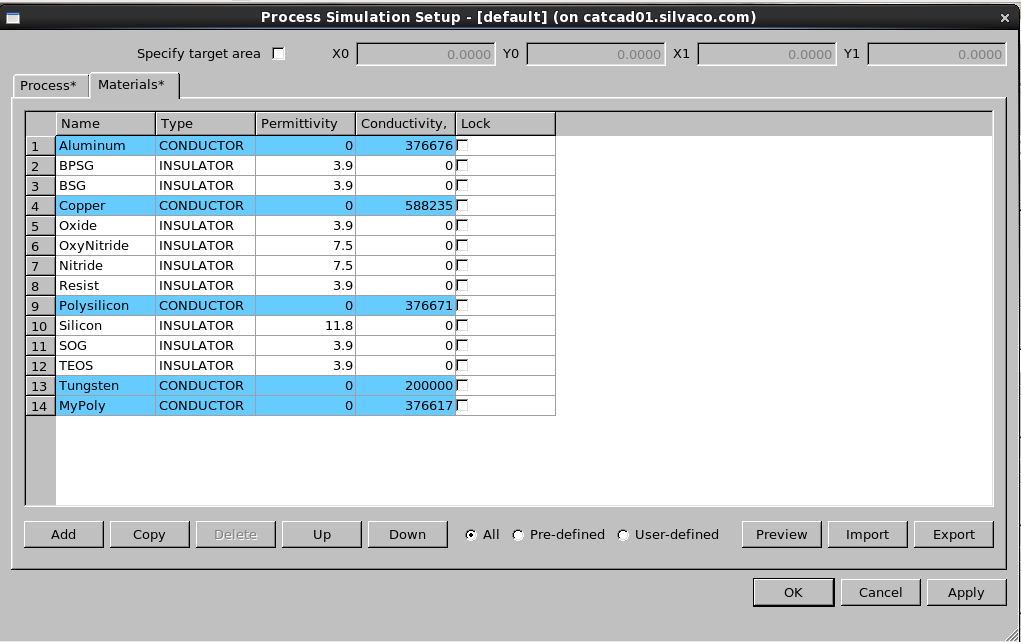
Task: Switch to the Process tab
Action: click(49, 86)
